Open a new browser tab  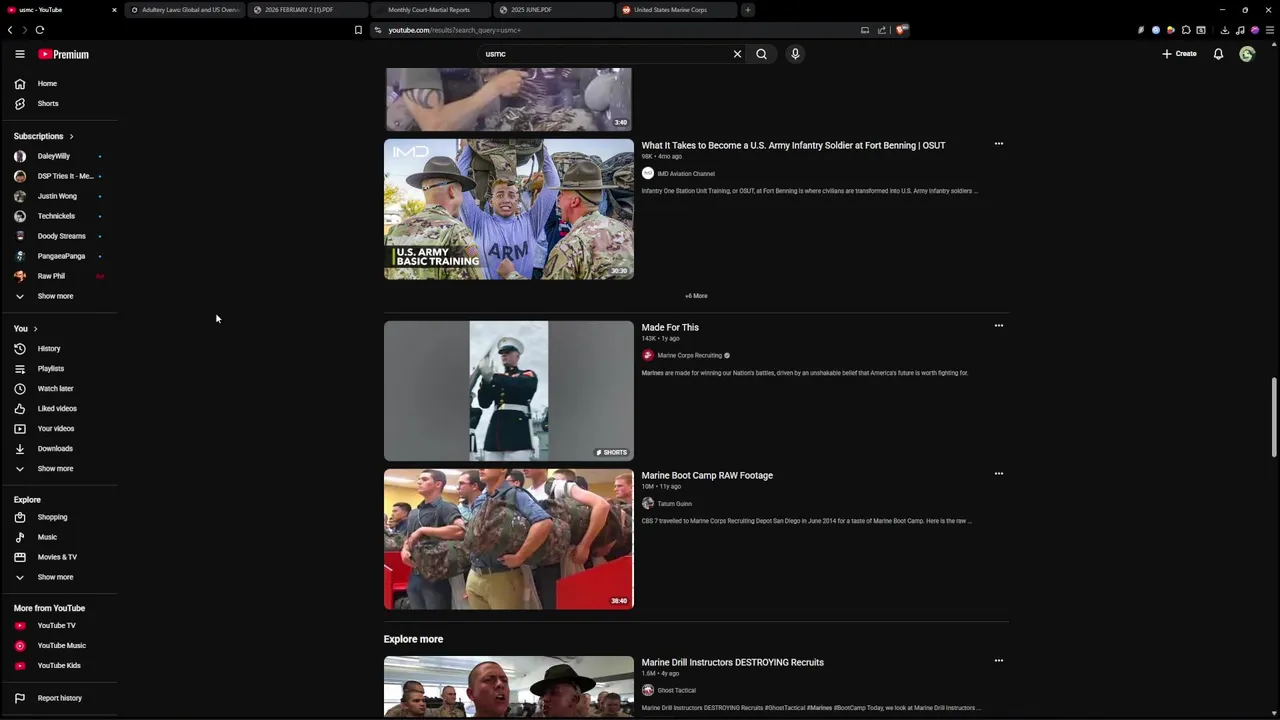pyautogui.click(x=748, y=10)
